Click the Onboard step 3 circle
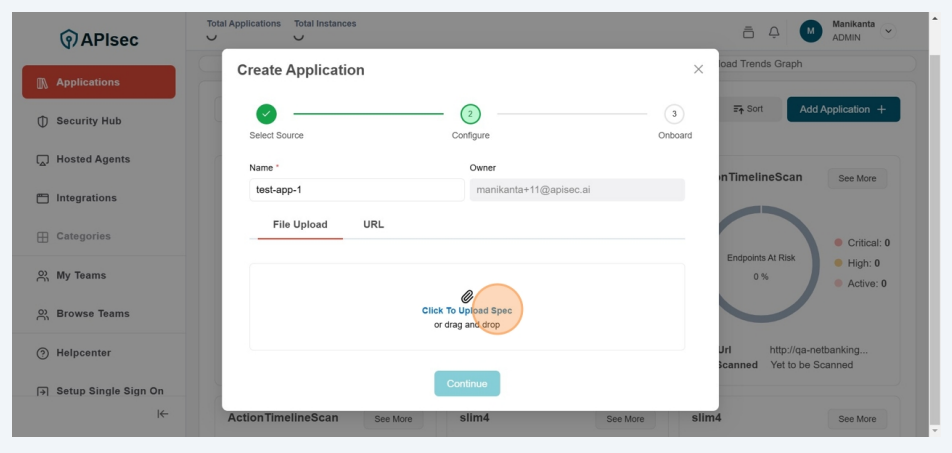 [674, 114]
